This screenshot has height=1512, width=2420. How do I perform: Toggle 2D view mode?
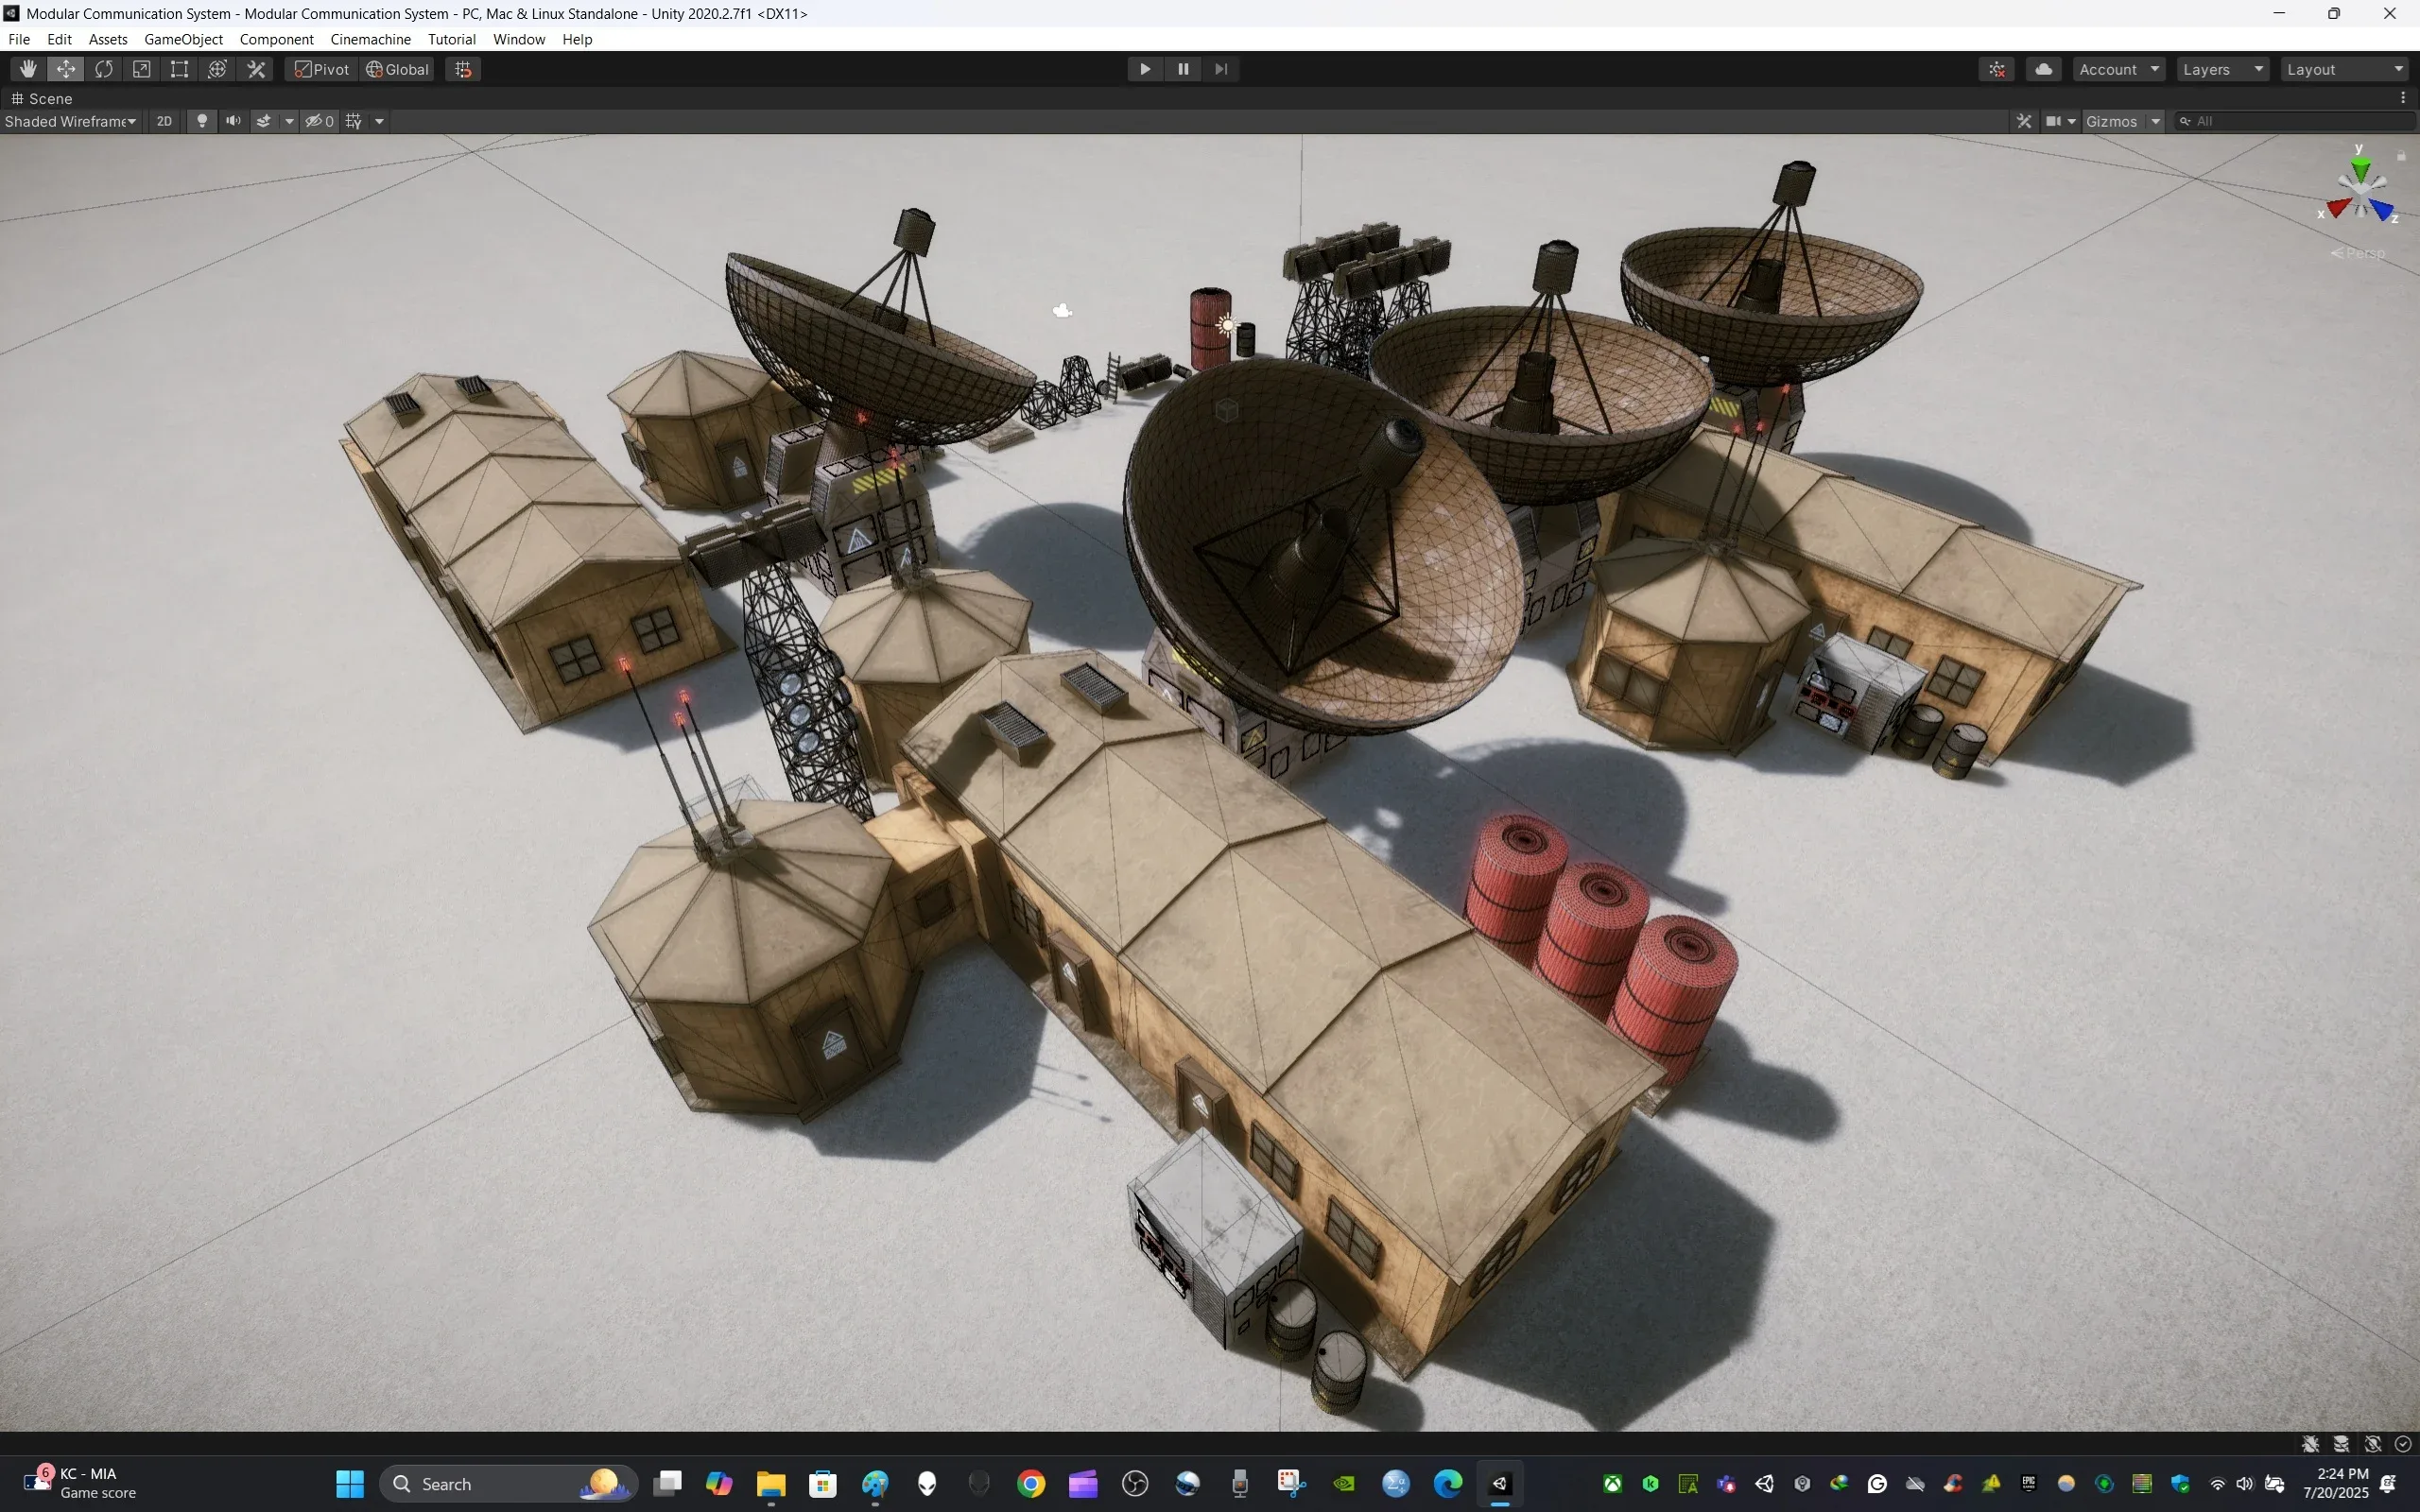(x=164, y=121)
